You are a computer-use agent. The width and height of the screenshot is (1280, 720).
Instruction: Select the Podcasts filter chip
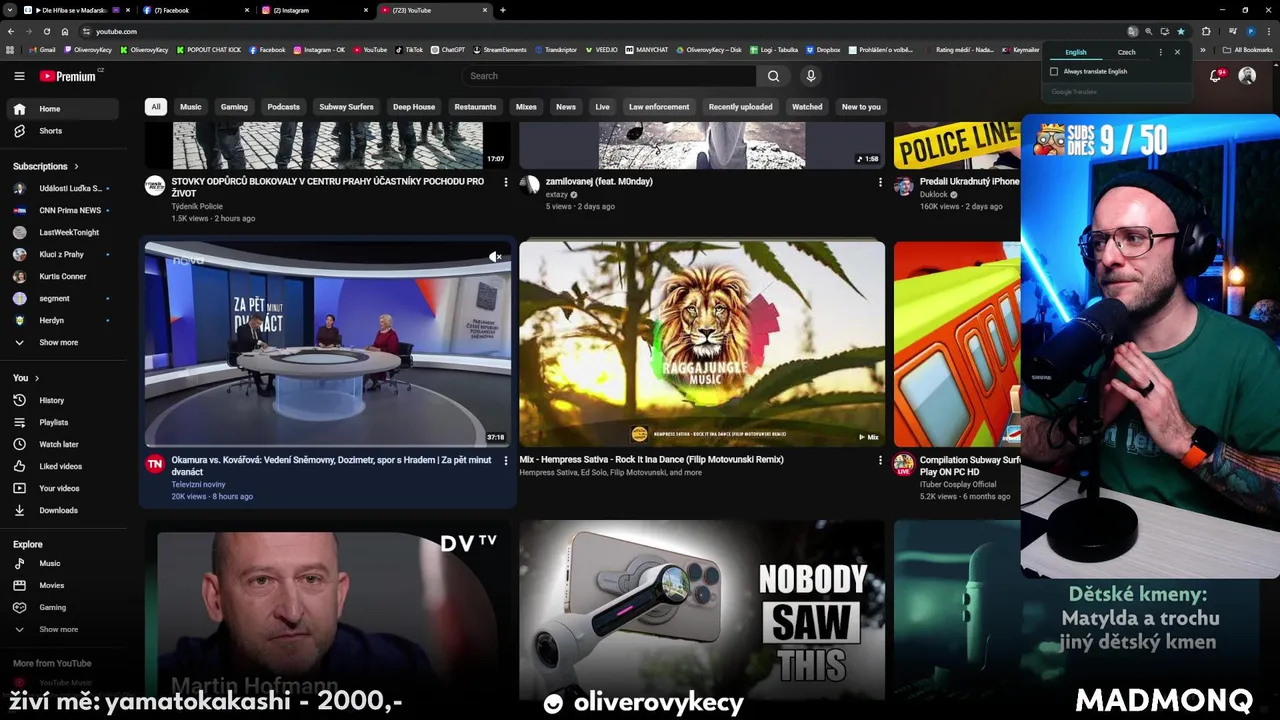pyautogui.click(x=283, y=107)
